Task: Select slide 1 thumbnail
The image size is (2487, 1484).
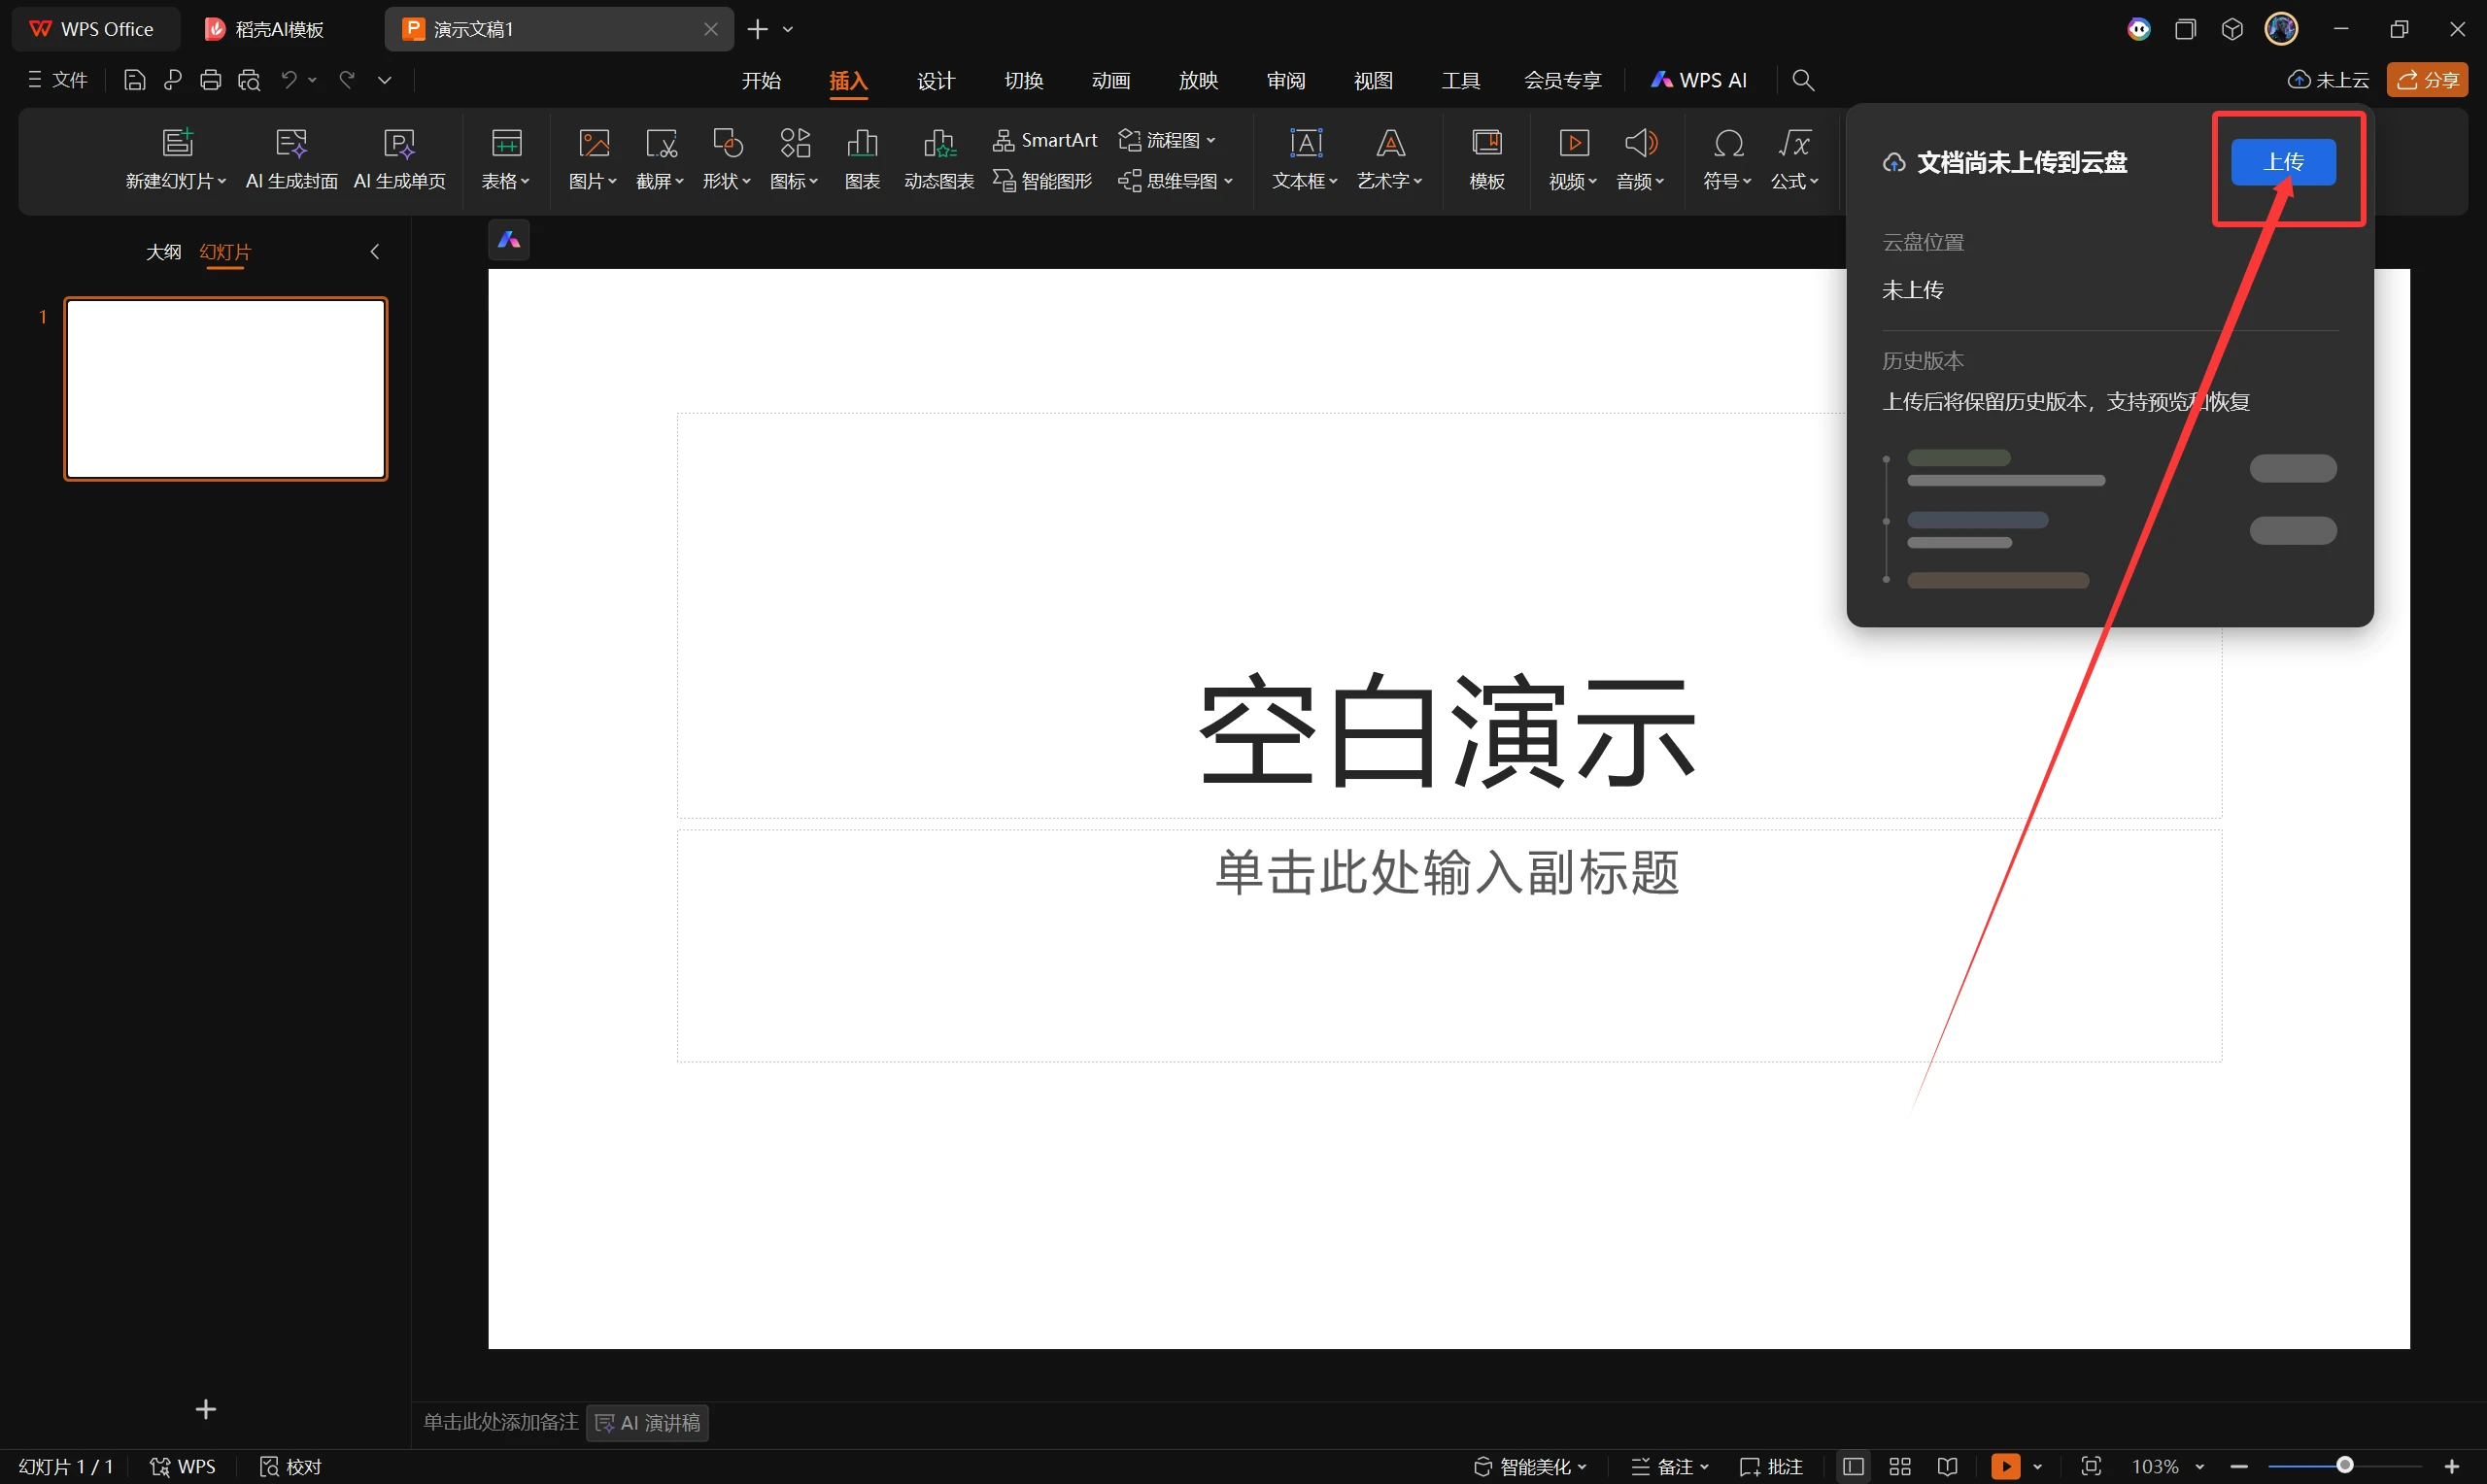Action: coord(226,389)
